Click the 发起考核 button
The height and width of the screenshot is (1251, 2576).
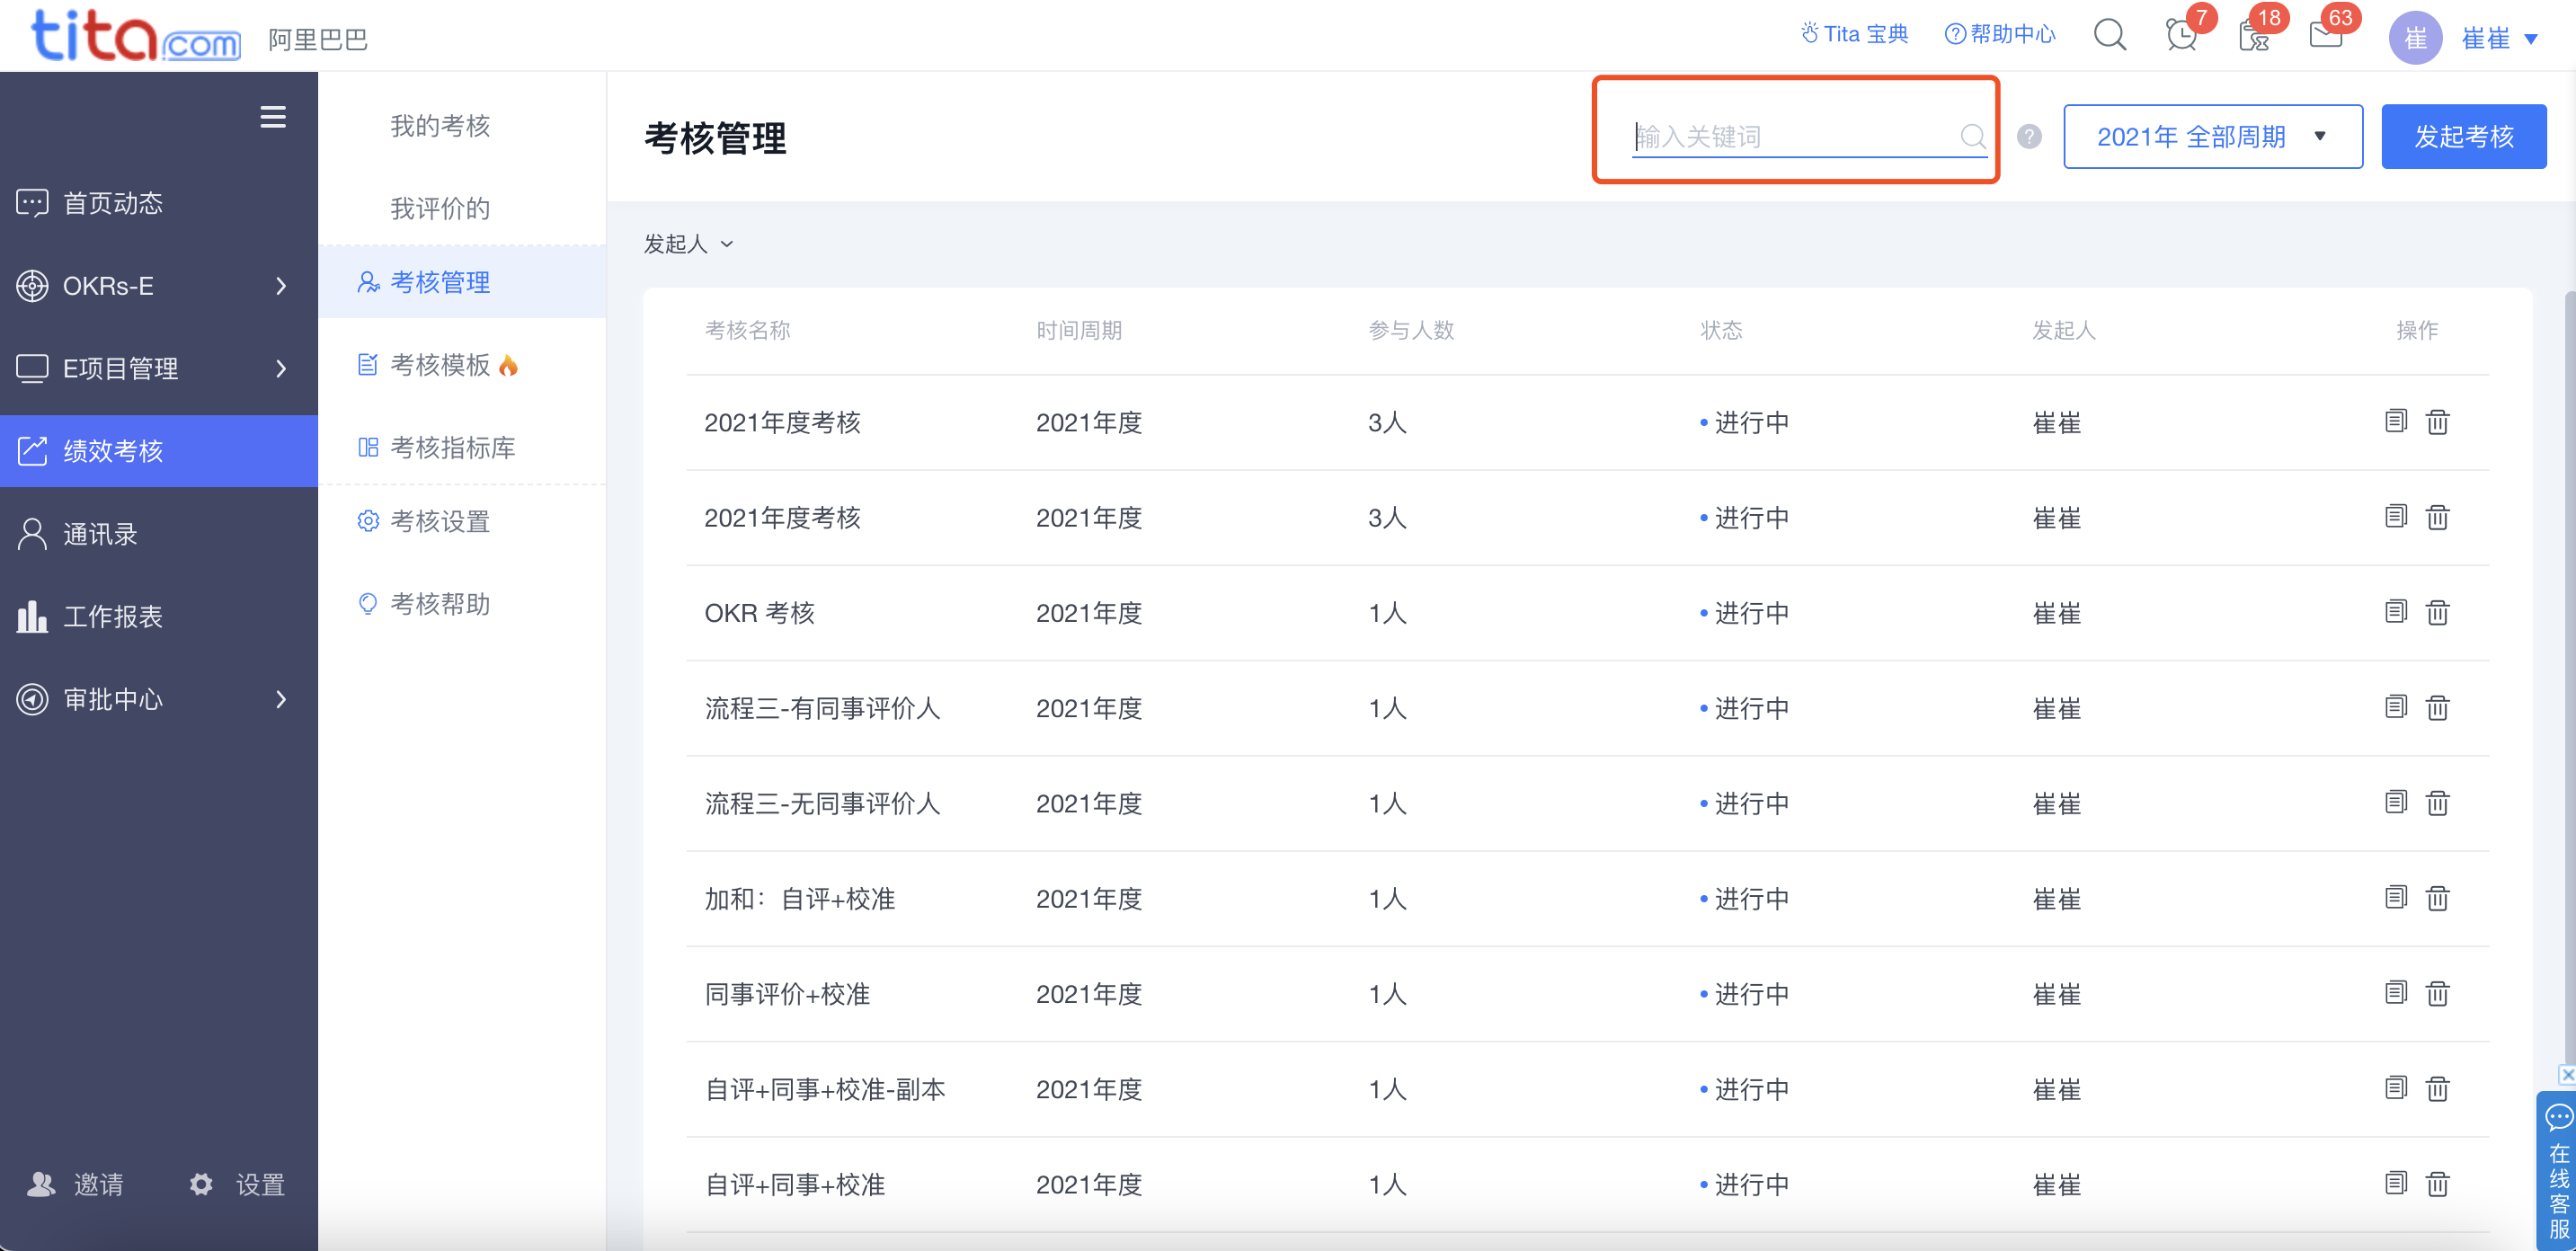(2463, 136)
